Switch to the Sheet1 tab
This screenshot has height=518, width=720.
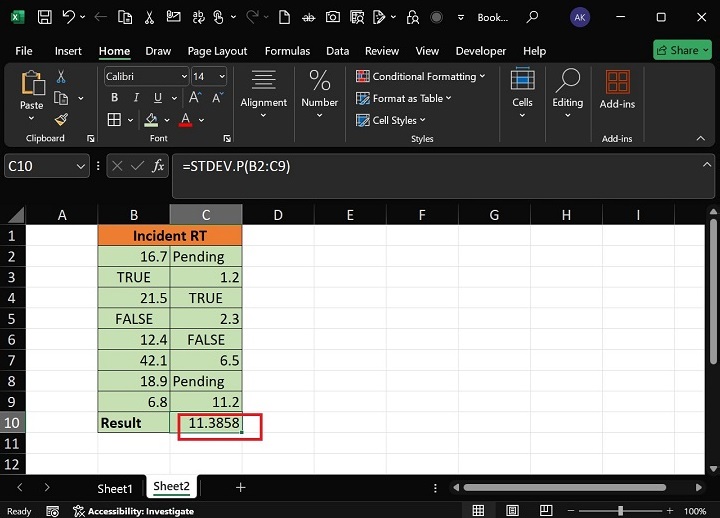point(115,489)
